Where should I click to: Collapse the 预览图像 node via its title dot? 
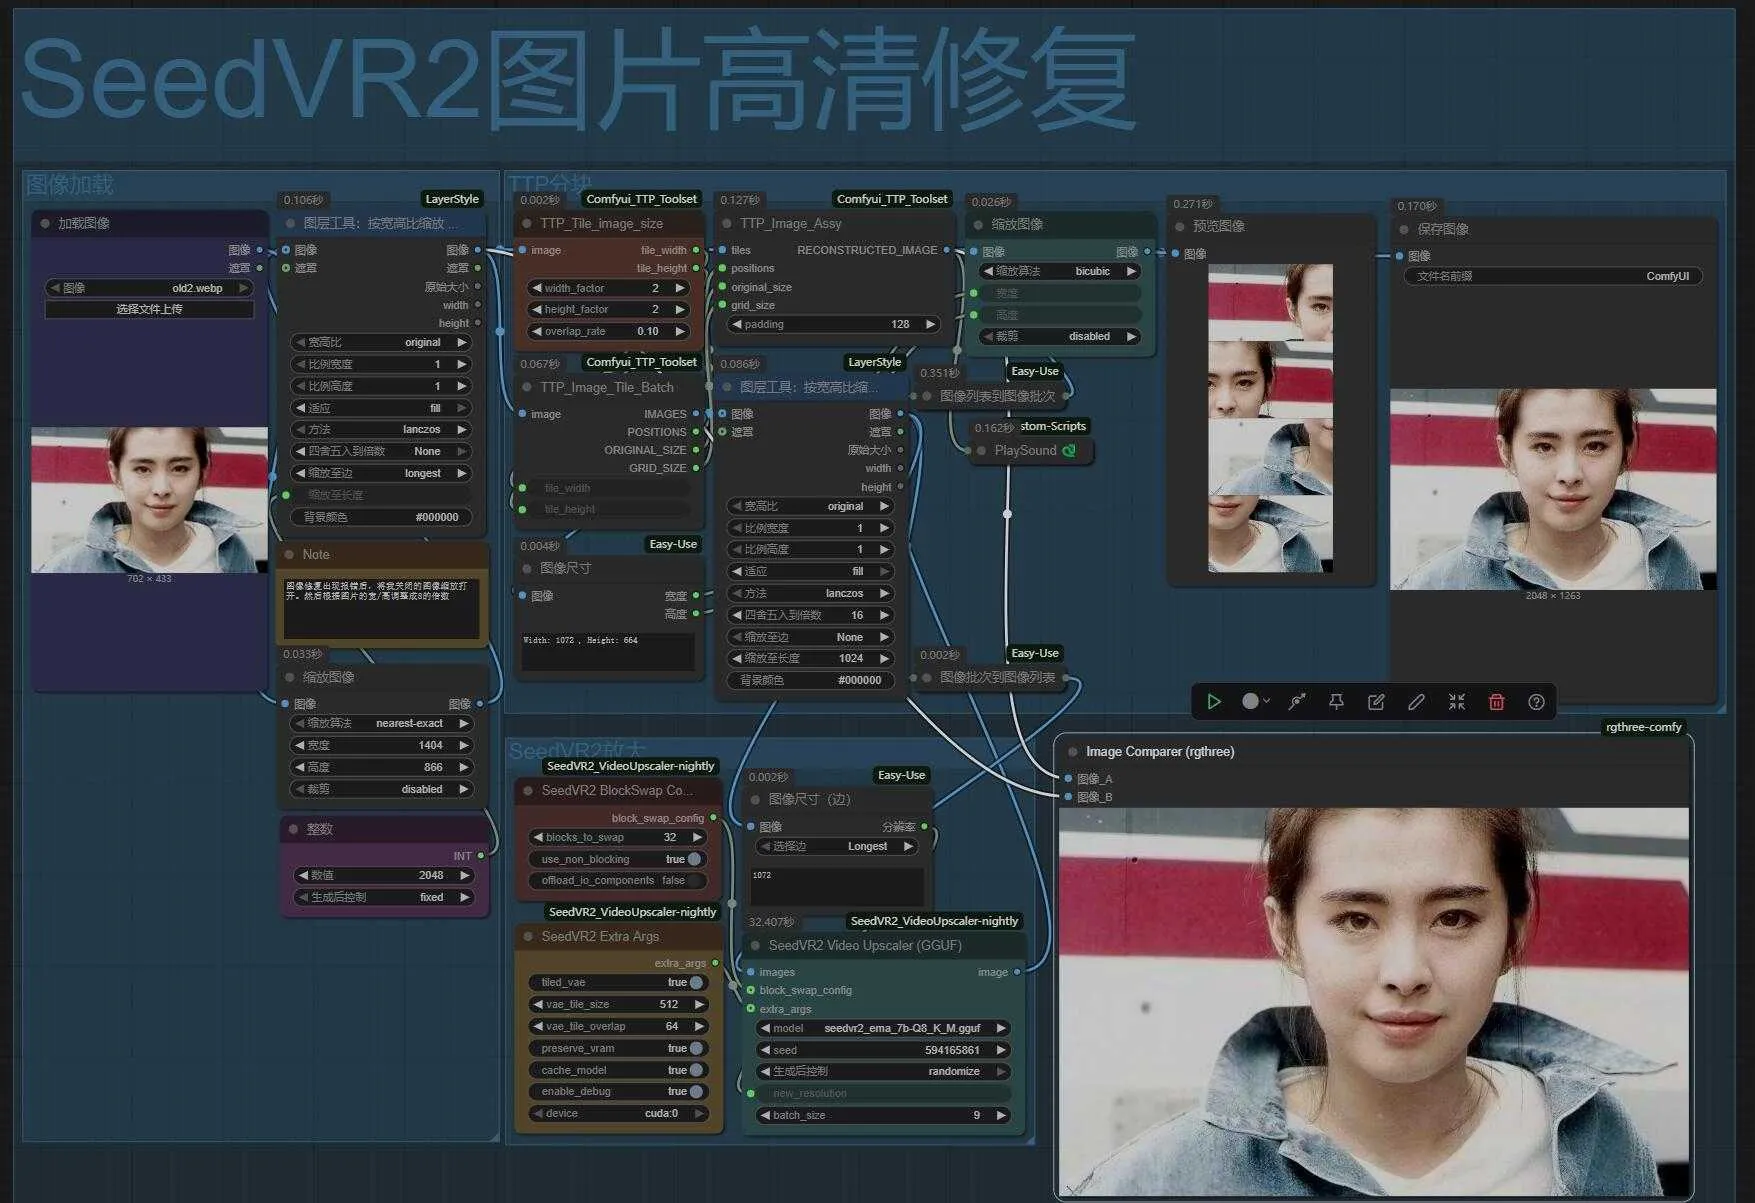[1180, 227]
